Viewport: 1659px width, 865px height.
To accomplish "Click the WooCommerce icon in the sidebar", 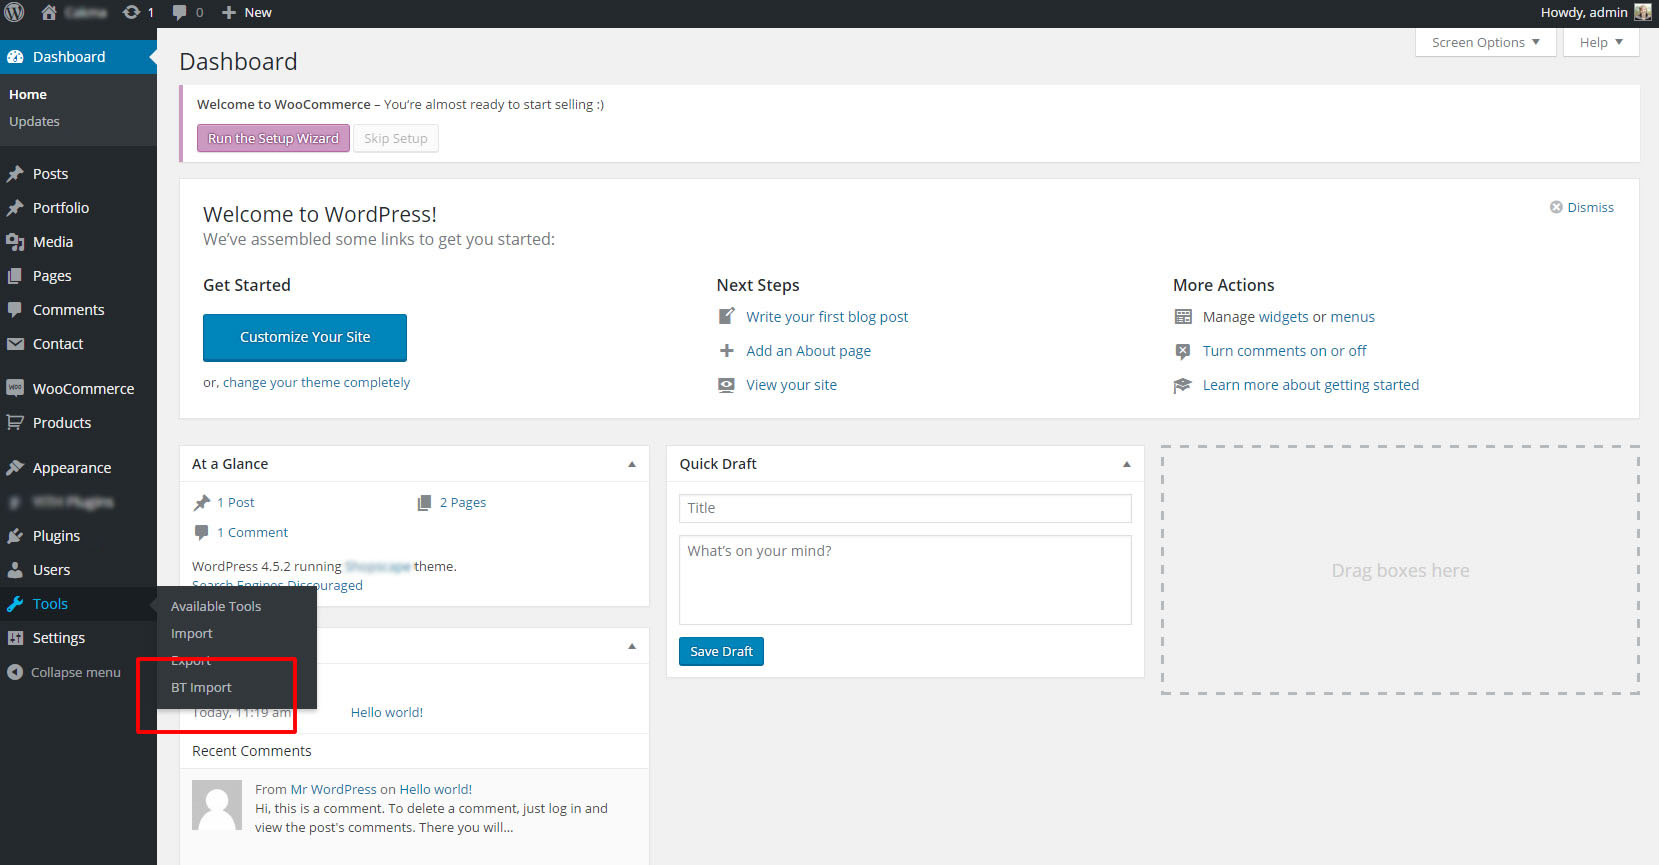I will (x=15, y=389).
